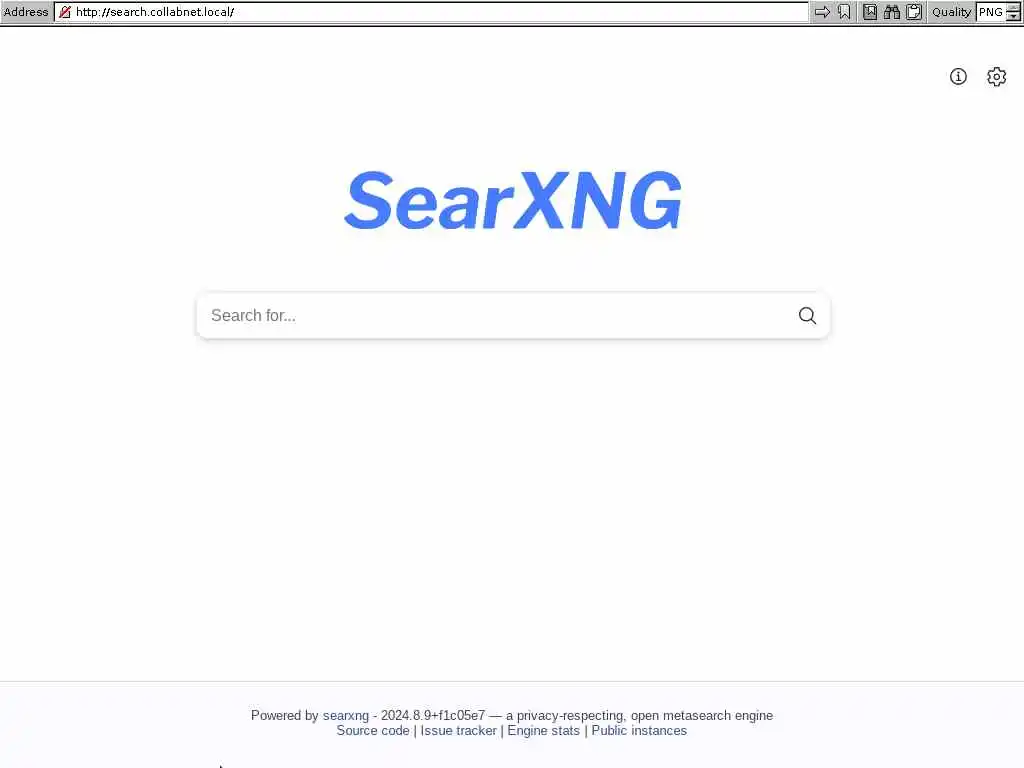Click the address URL field
The width and height of the screenshot is (1024, 768).
point(432,12)
